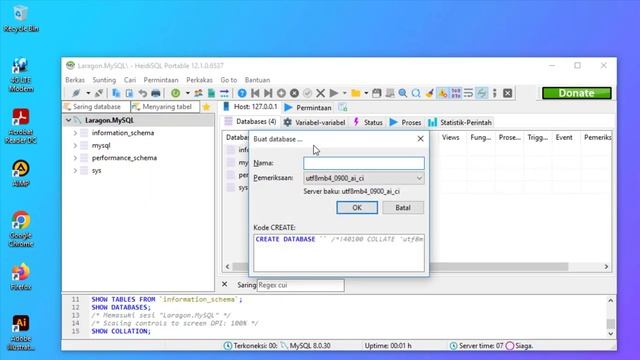
Task: Click the copy icon in the toolbar
Action: (116, 93)
